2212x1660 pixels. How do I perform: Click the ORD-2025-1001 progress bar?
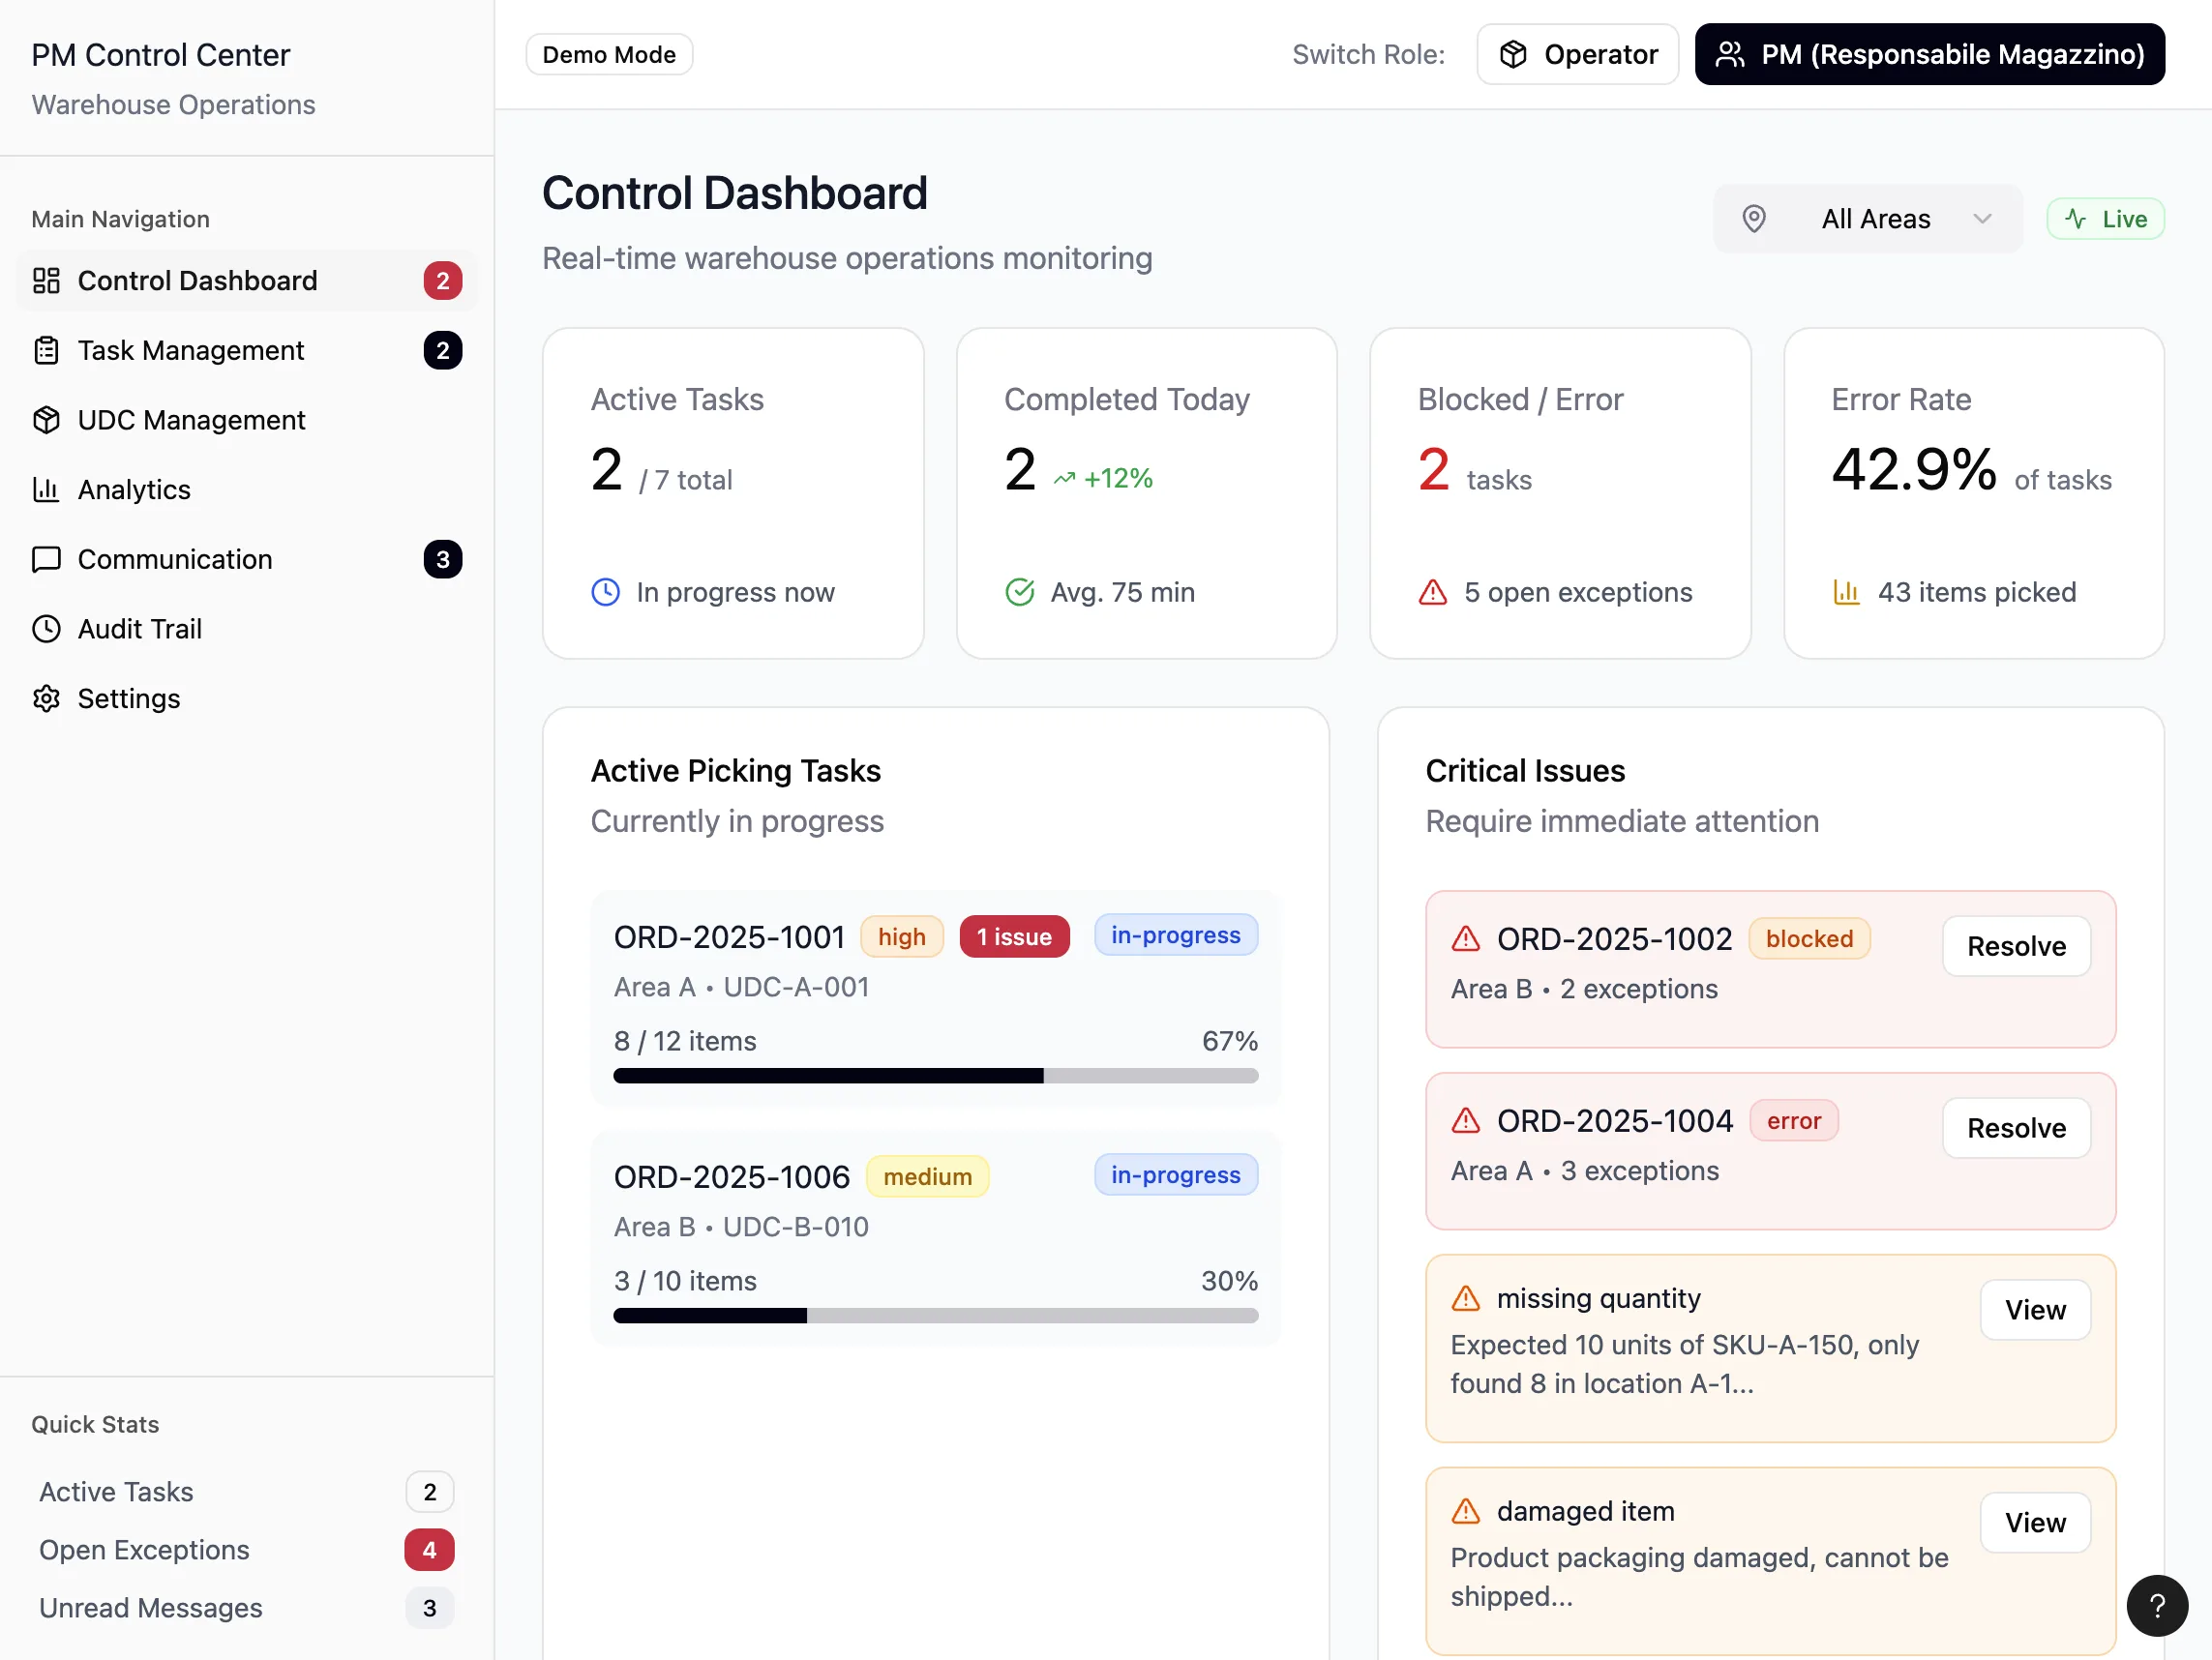935,1076
